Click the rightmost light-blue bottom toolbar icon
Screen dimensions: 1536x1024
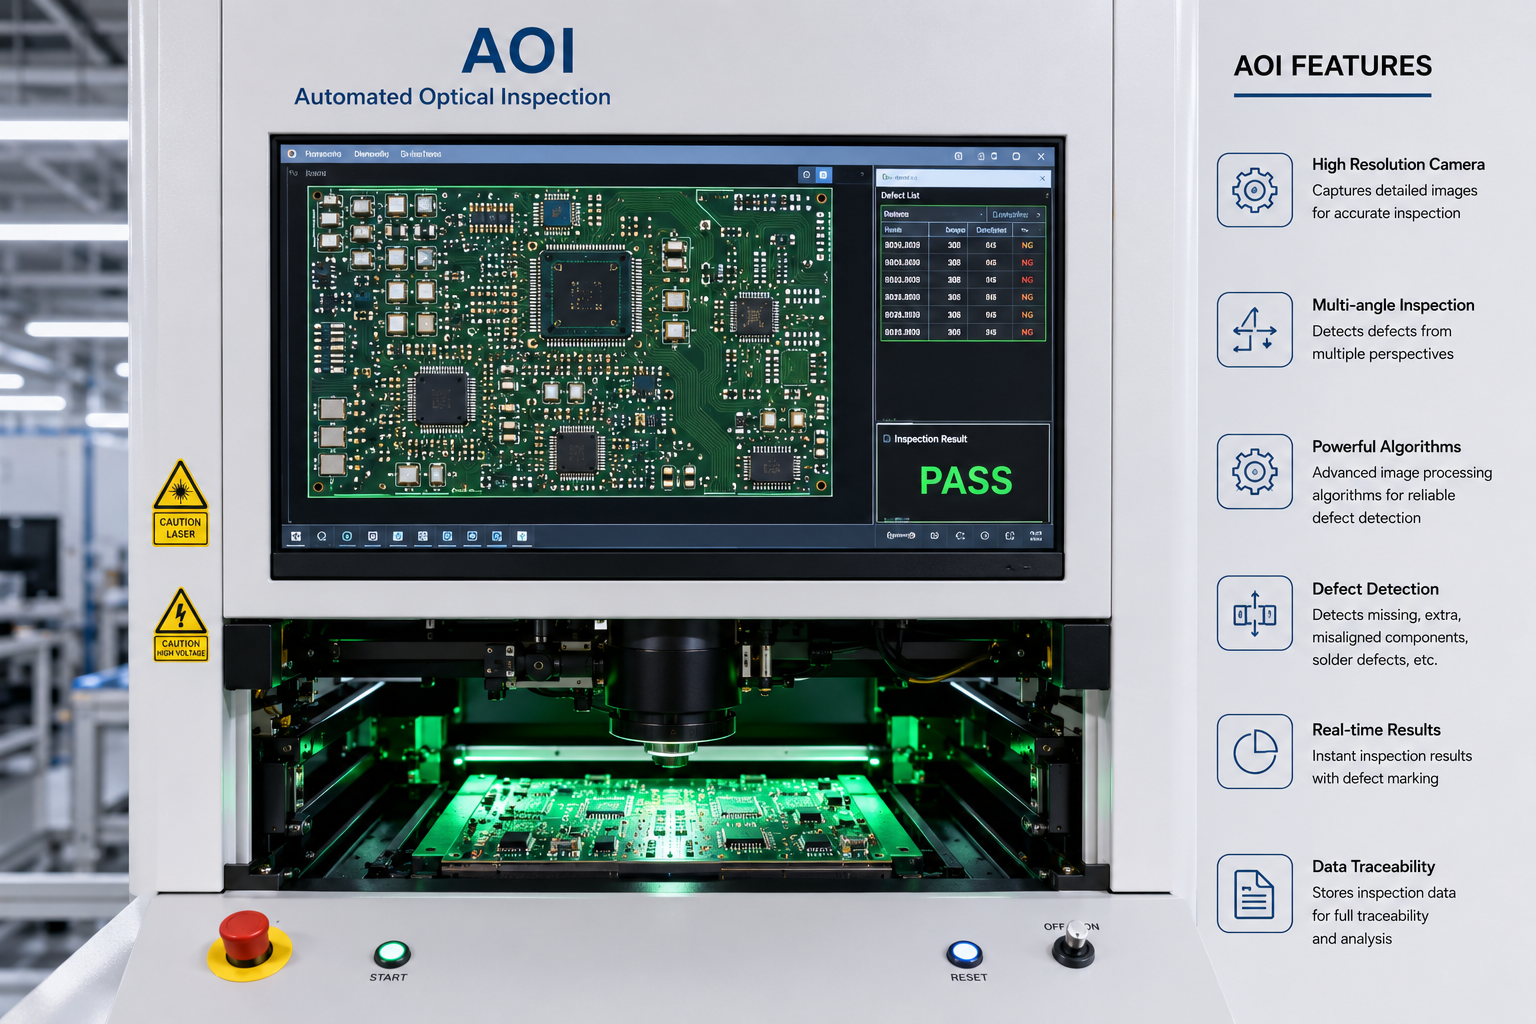522,536
